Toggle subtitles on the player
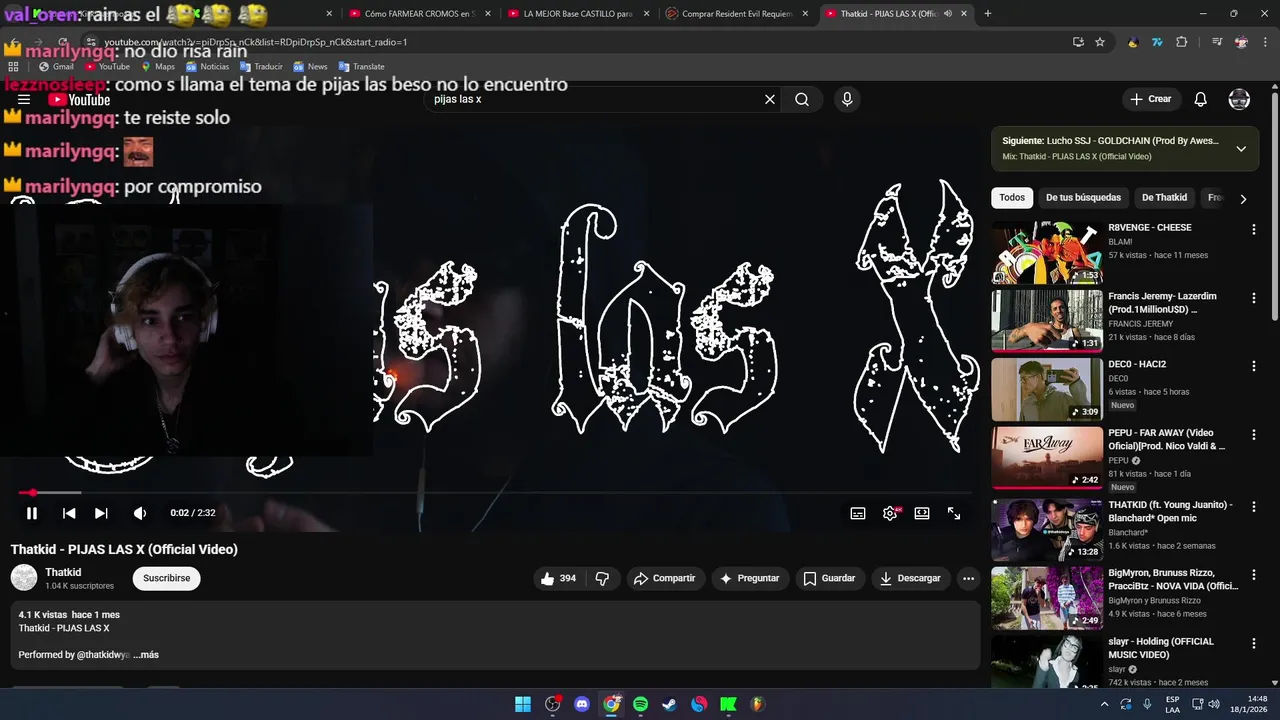 tap(858, 513)
